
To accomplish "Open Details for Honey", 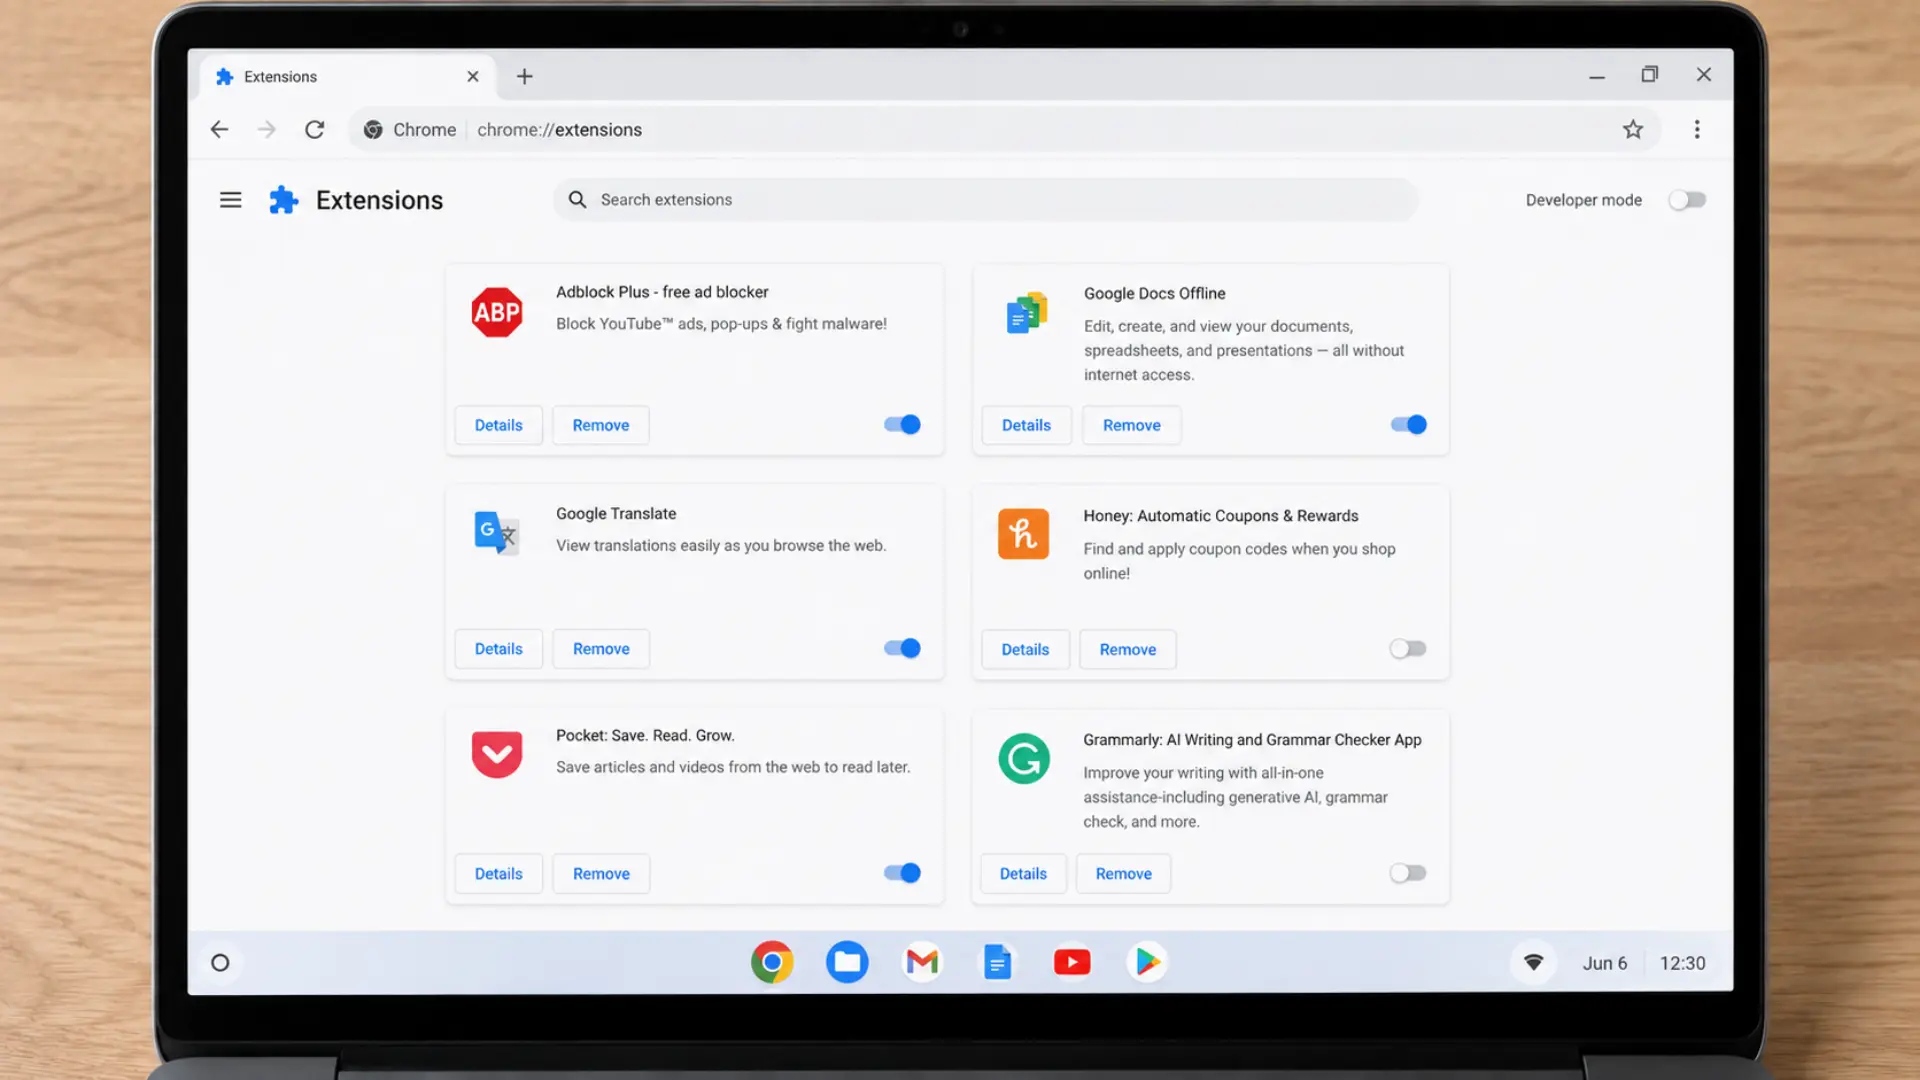I will 1025,650.
